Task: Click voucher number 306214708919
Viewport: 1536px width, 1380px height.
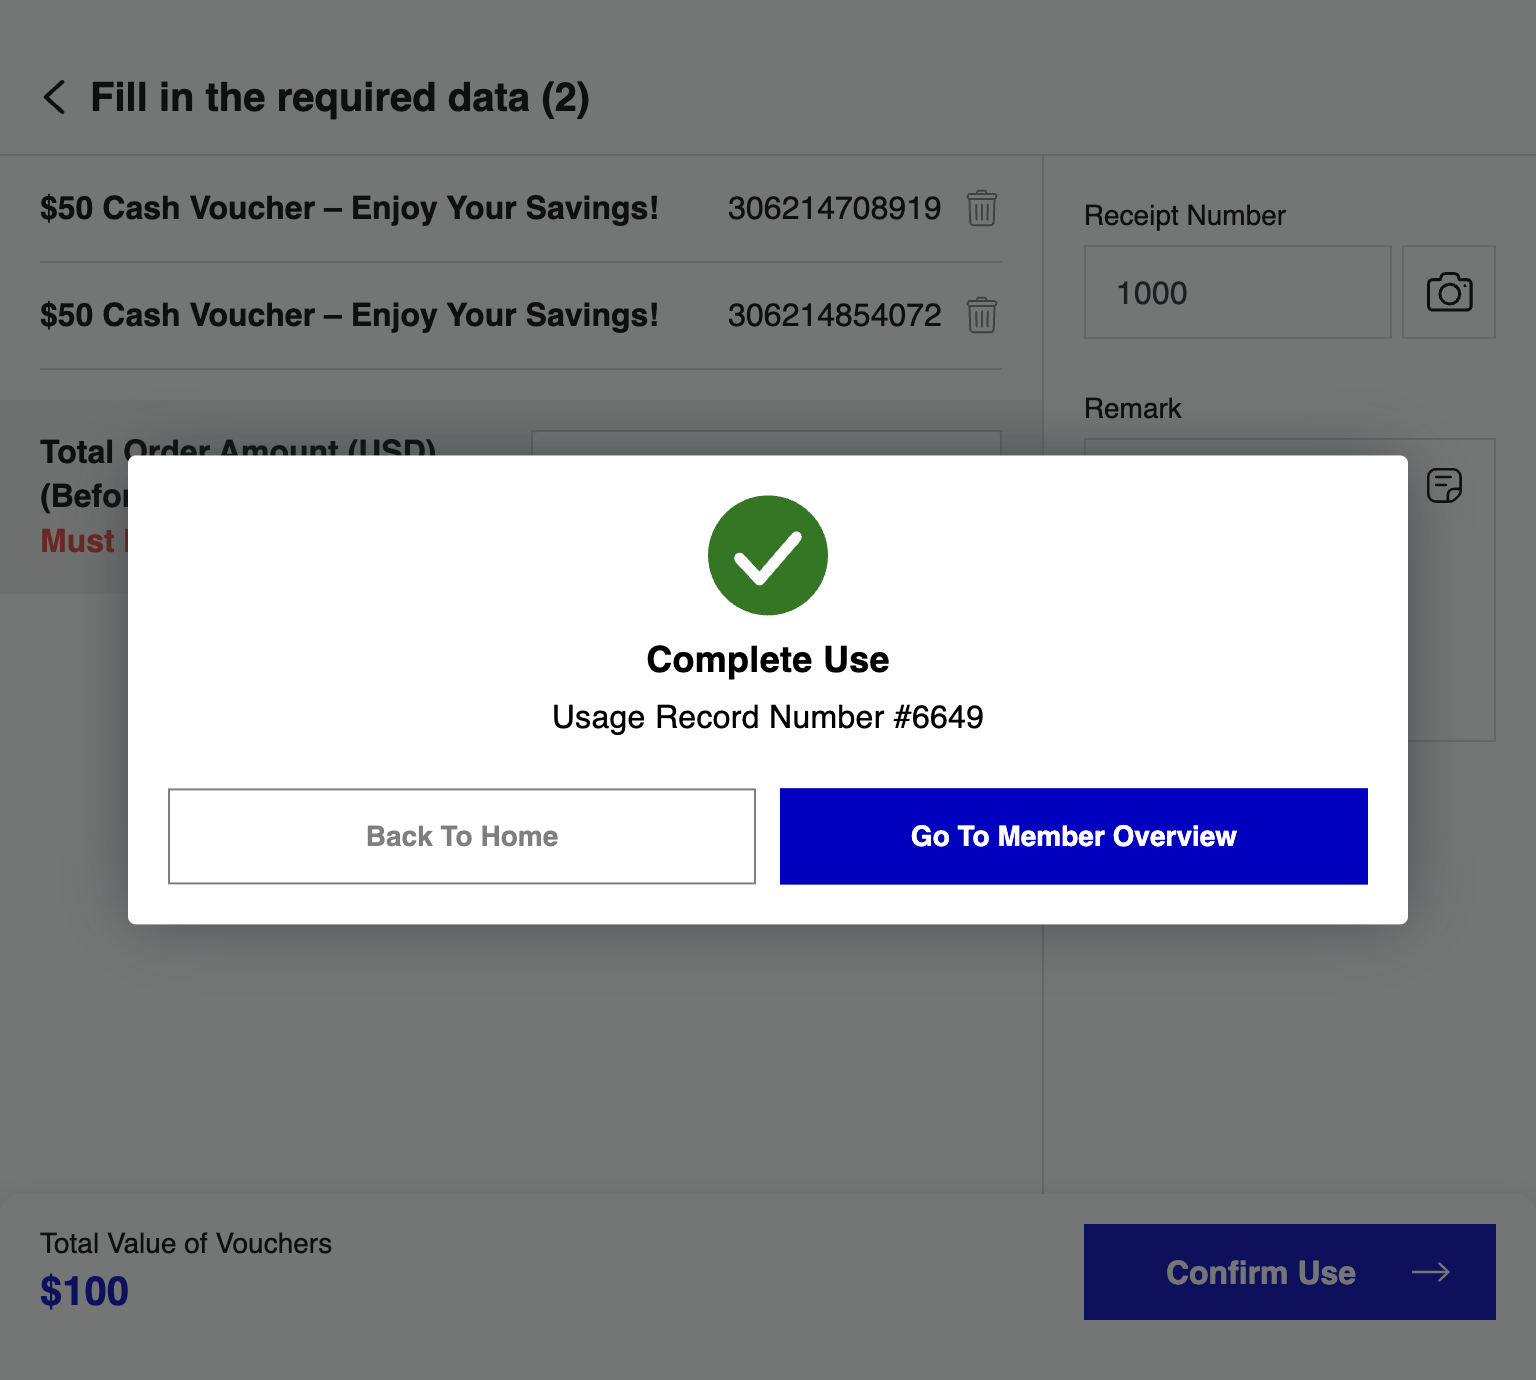Action: [834, 208]
